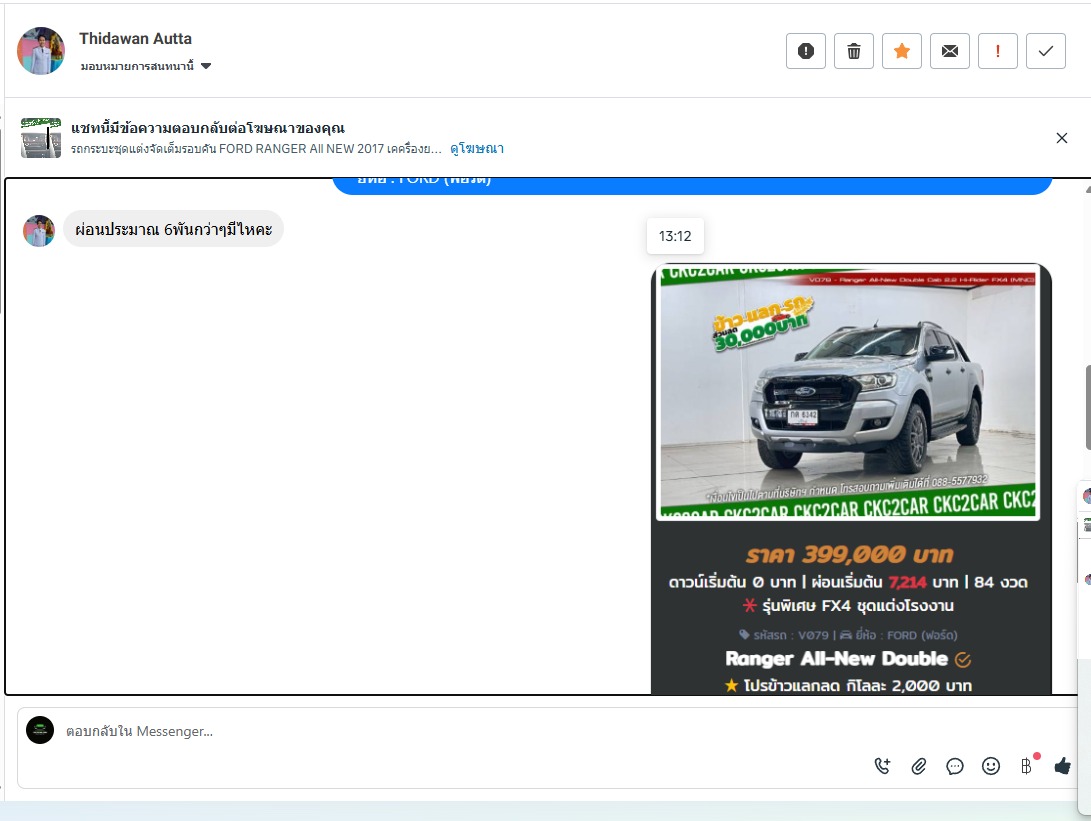Open ad thumbnail in banner
The width and height of the screenshot is (1091, 821).
41,138
